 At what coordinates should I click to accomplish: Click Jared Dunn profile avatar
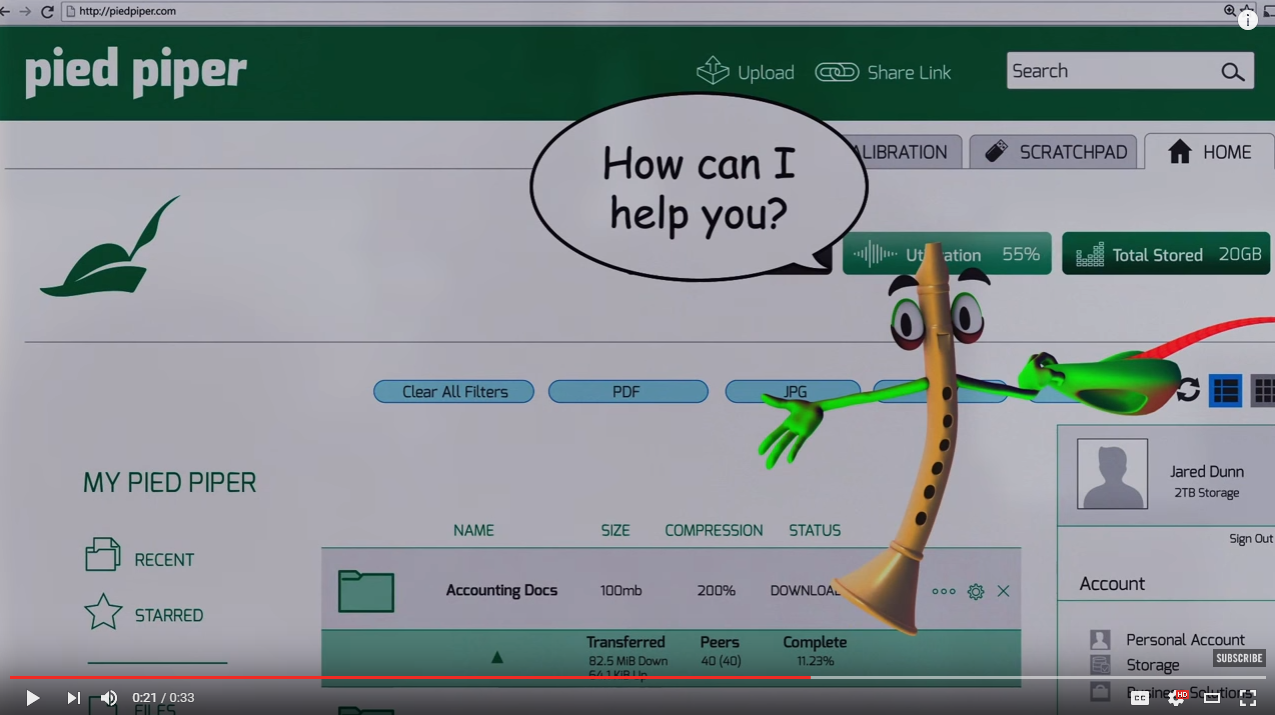[1112, 474]
